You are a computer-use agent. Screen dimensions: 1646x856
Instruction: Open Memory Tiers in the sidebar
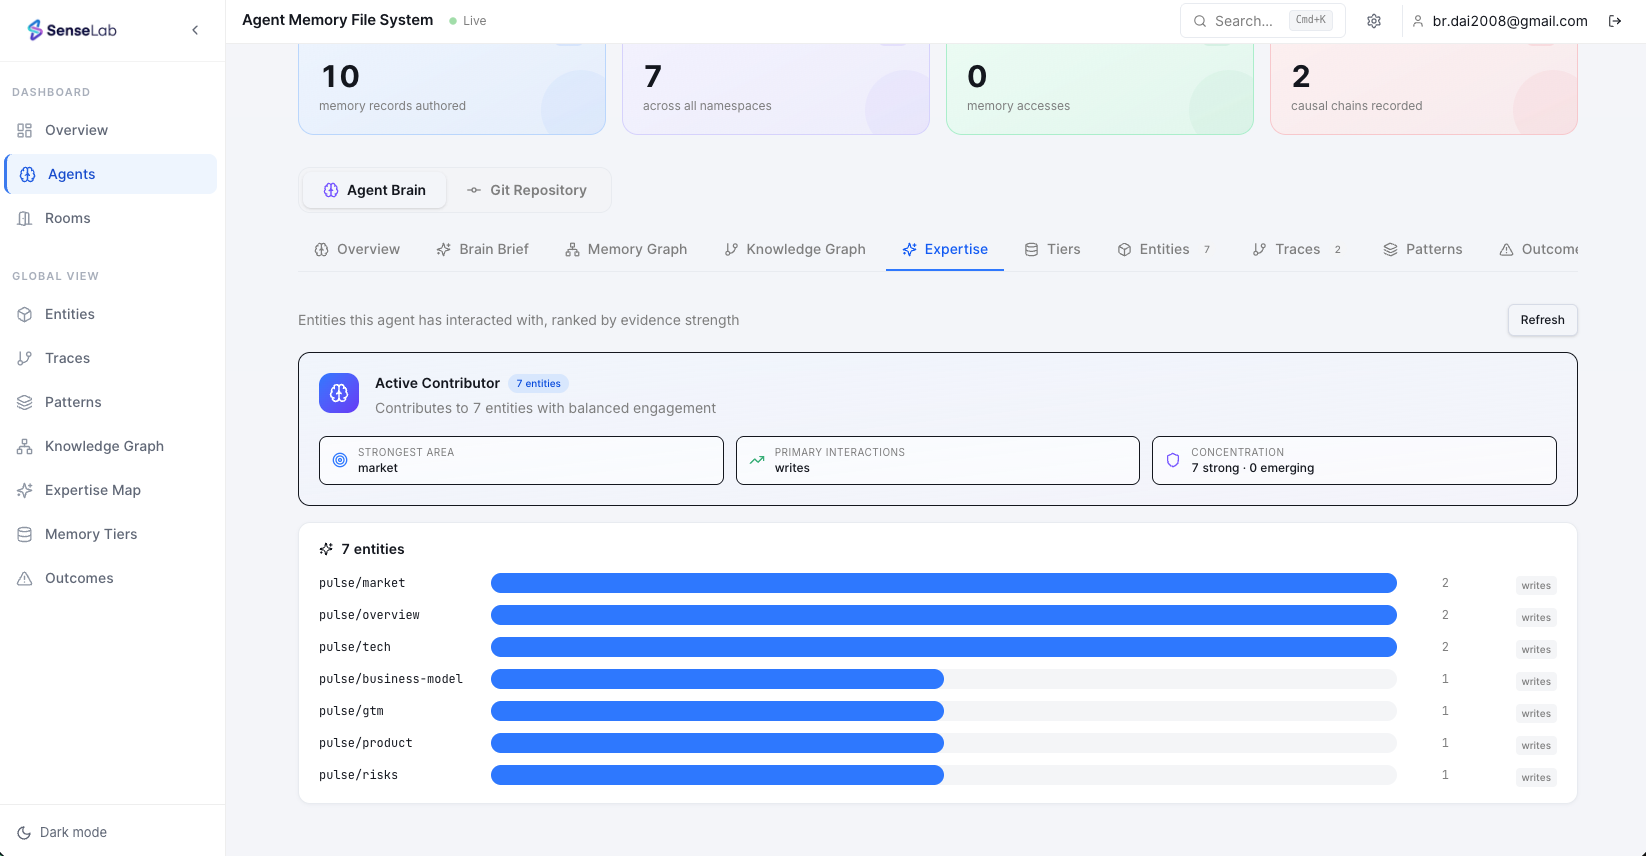[110, 534]
